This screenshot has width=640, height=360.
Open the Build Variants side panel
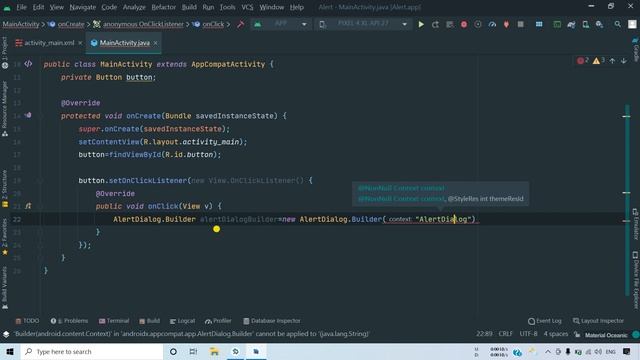5,288
